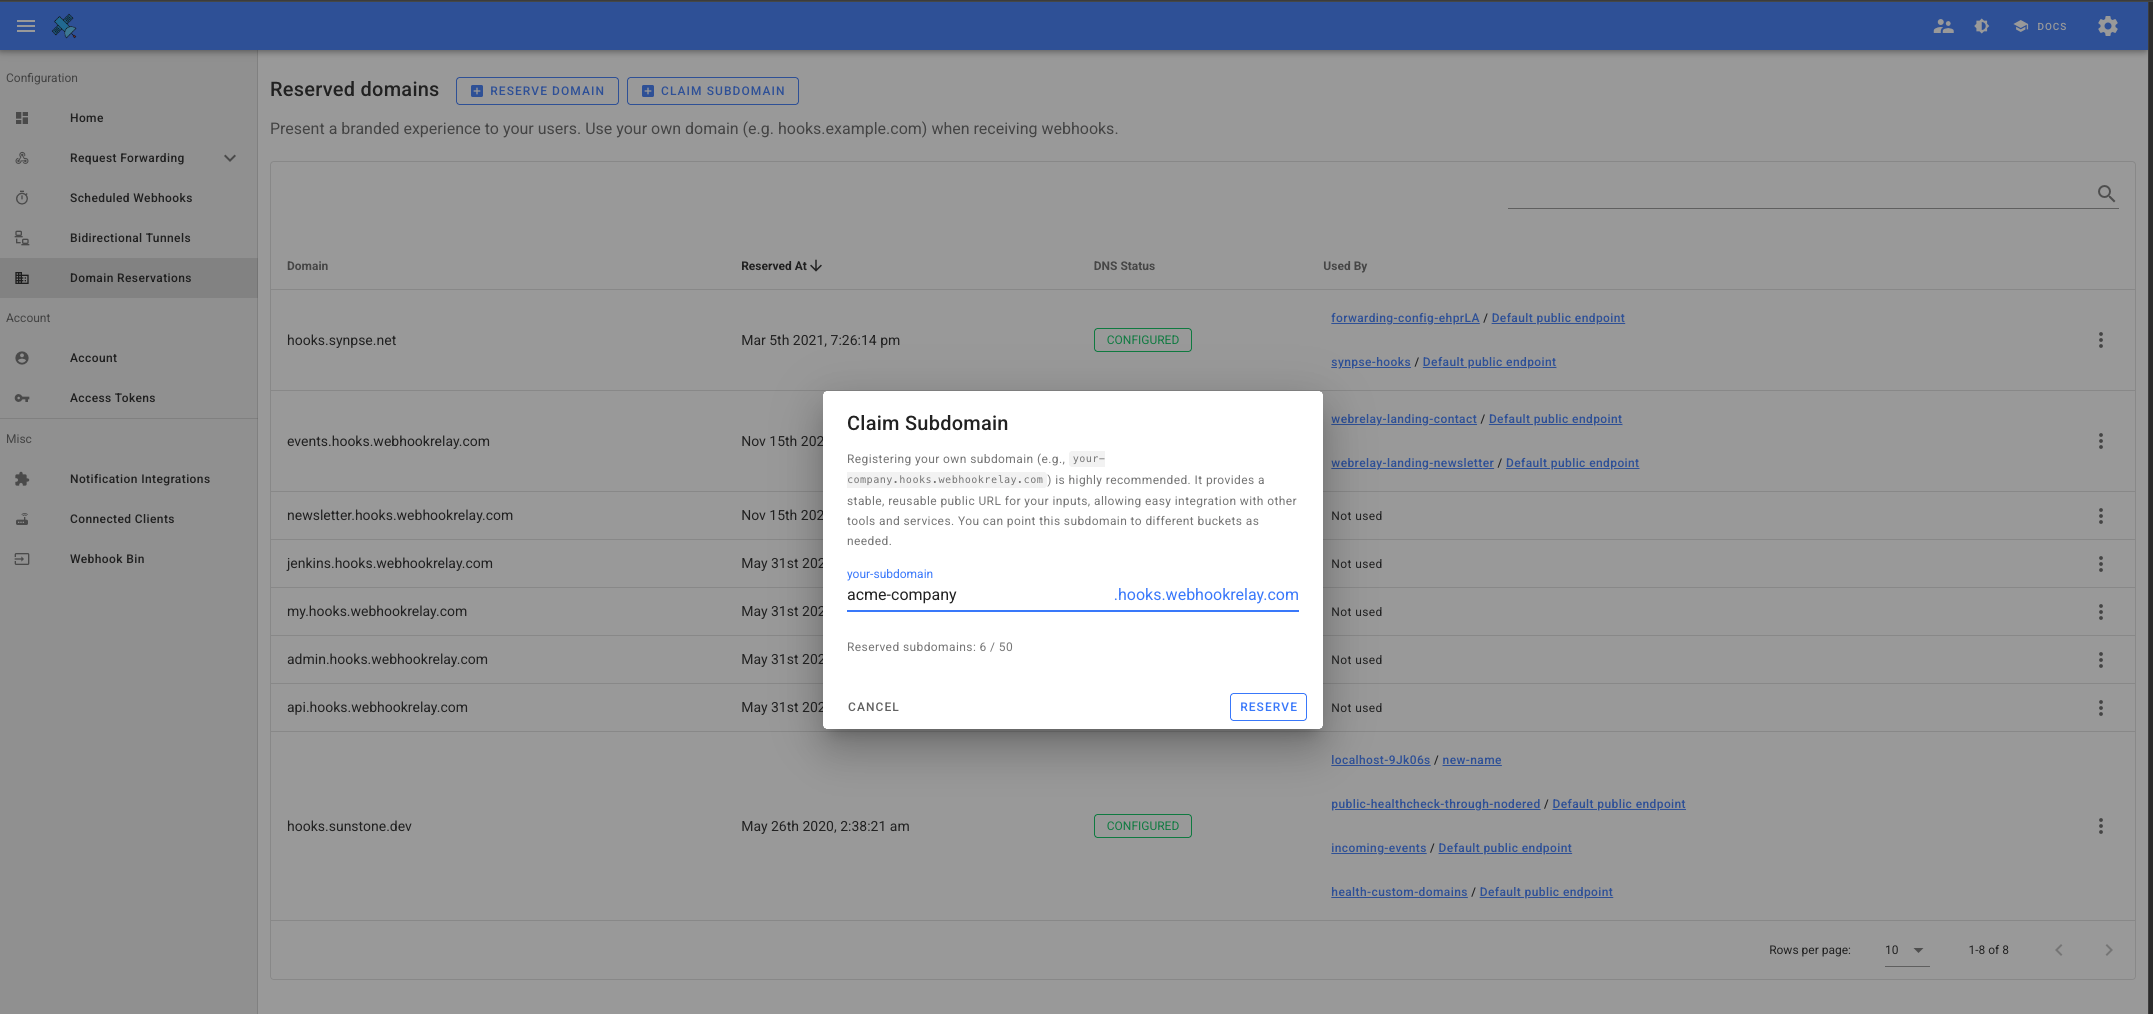Open the team members icon in the top bar

tap(1943, 25)
